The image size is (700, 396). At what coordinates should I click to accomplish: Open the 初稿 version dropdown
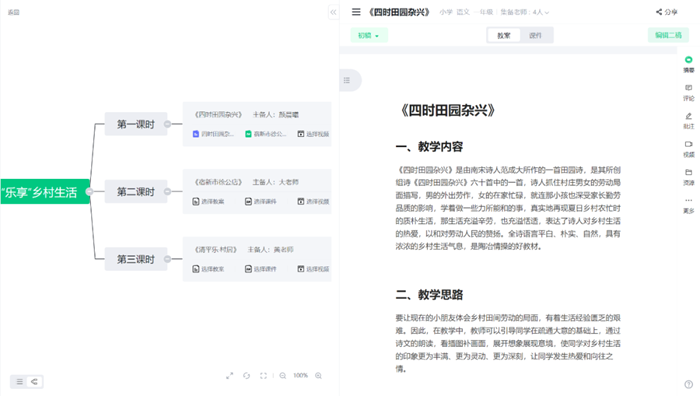click(x=369, y=35)
